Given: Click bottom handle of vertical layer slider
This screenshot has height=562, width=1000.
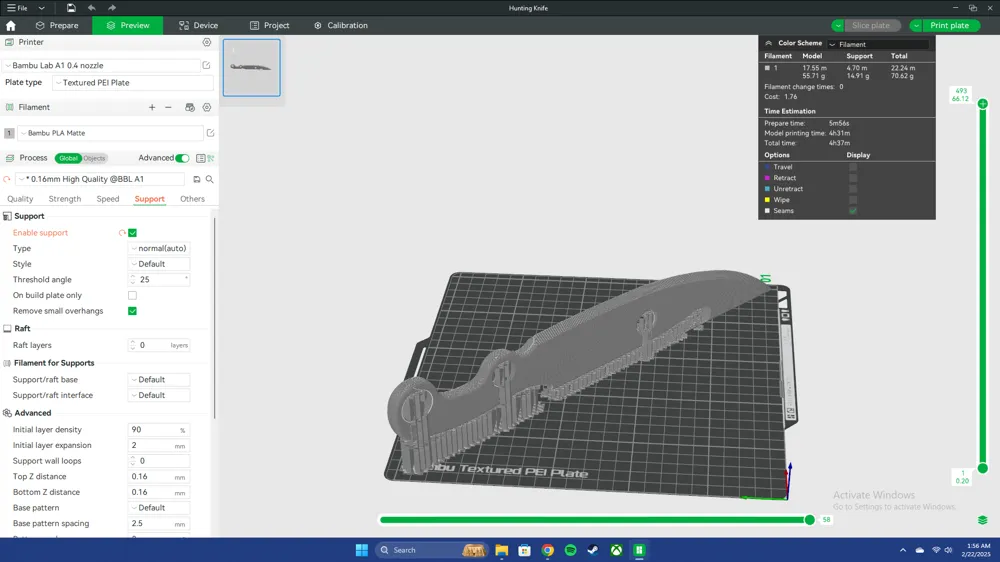Looking at the screenshot, I should [983, 468].
